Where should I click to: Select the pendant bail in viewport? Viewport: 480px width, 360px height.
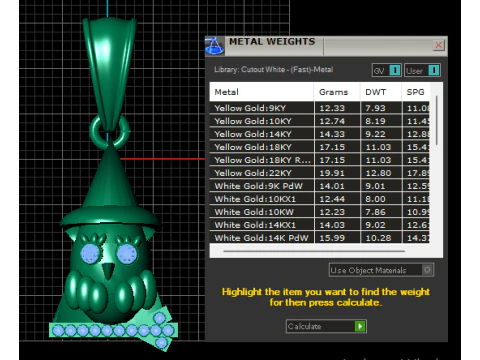point(109,72)
